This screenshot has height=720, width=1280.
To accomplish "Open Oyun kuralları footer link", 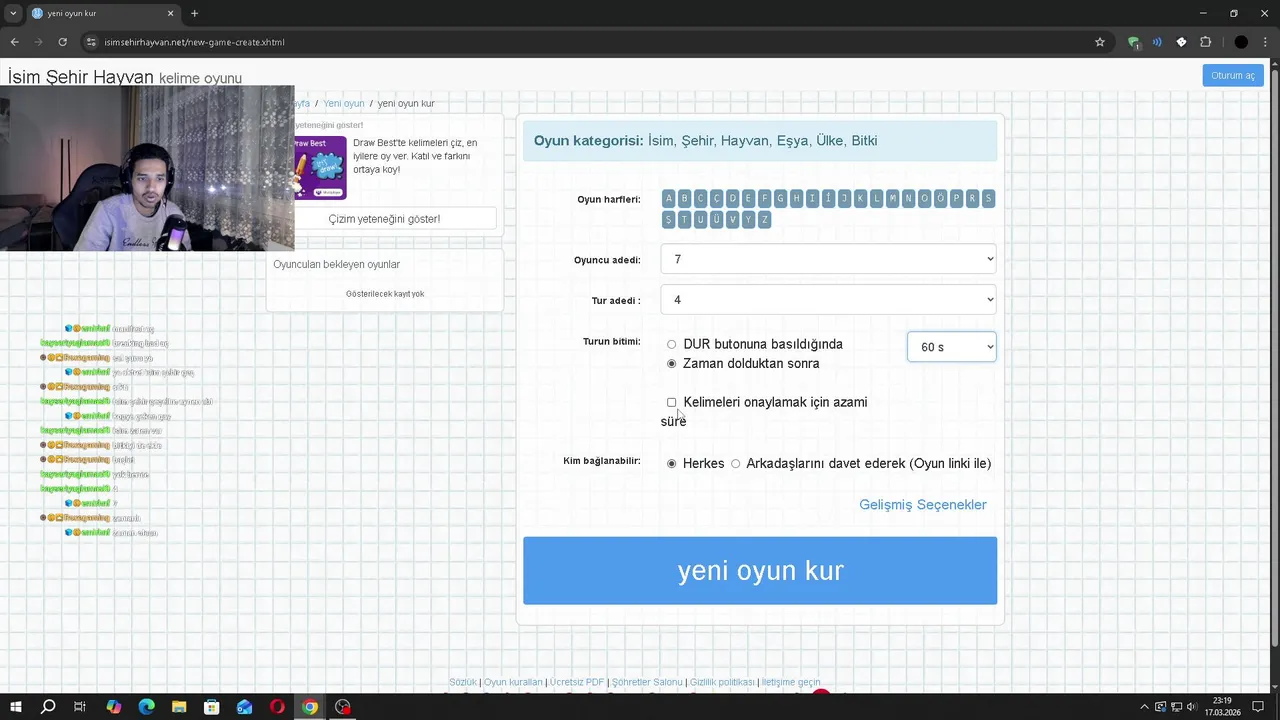I will coord(513,682).
